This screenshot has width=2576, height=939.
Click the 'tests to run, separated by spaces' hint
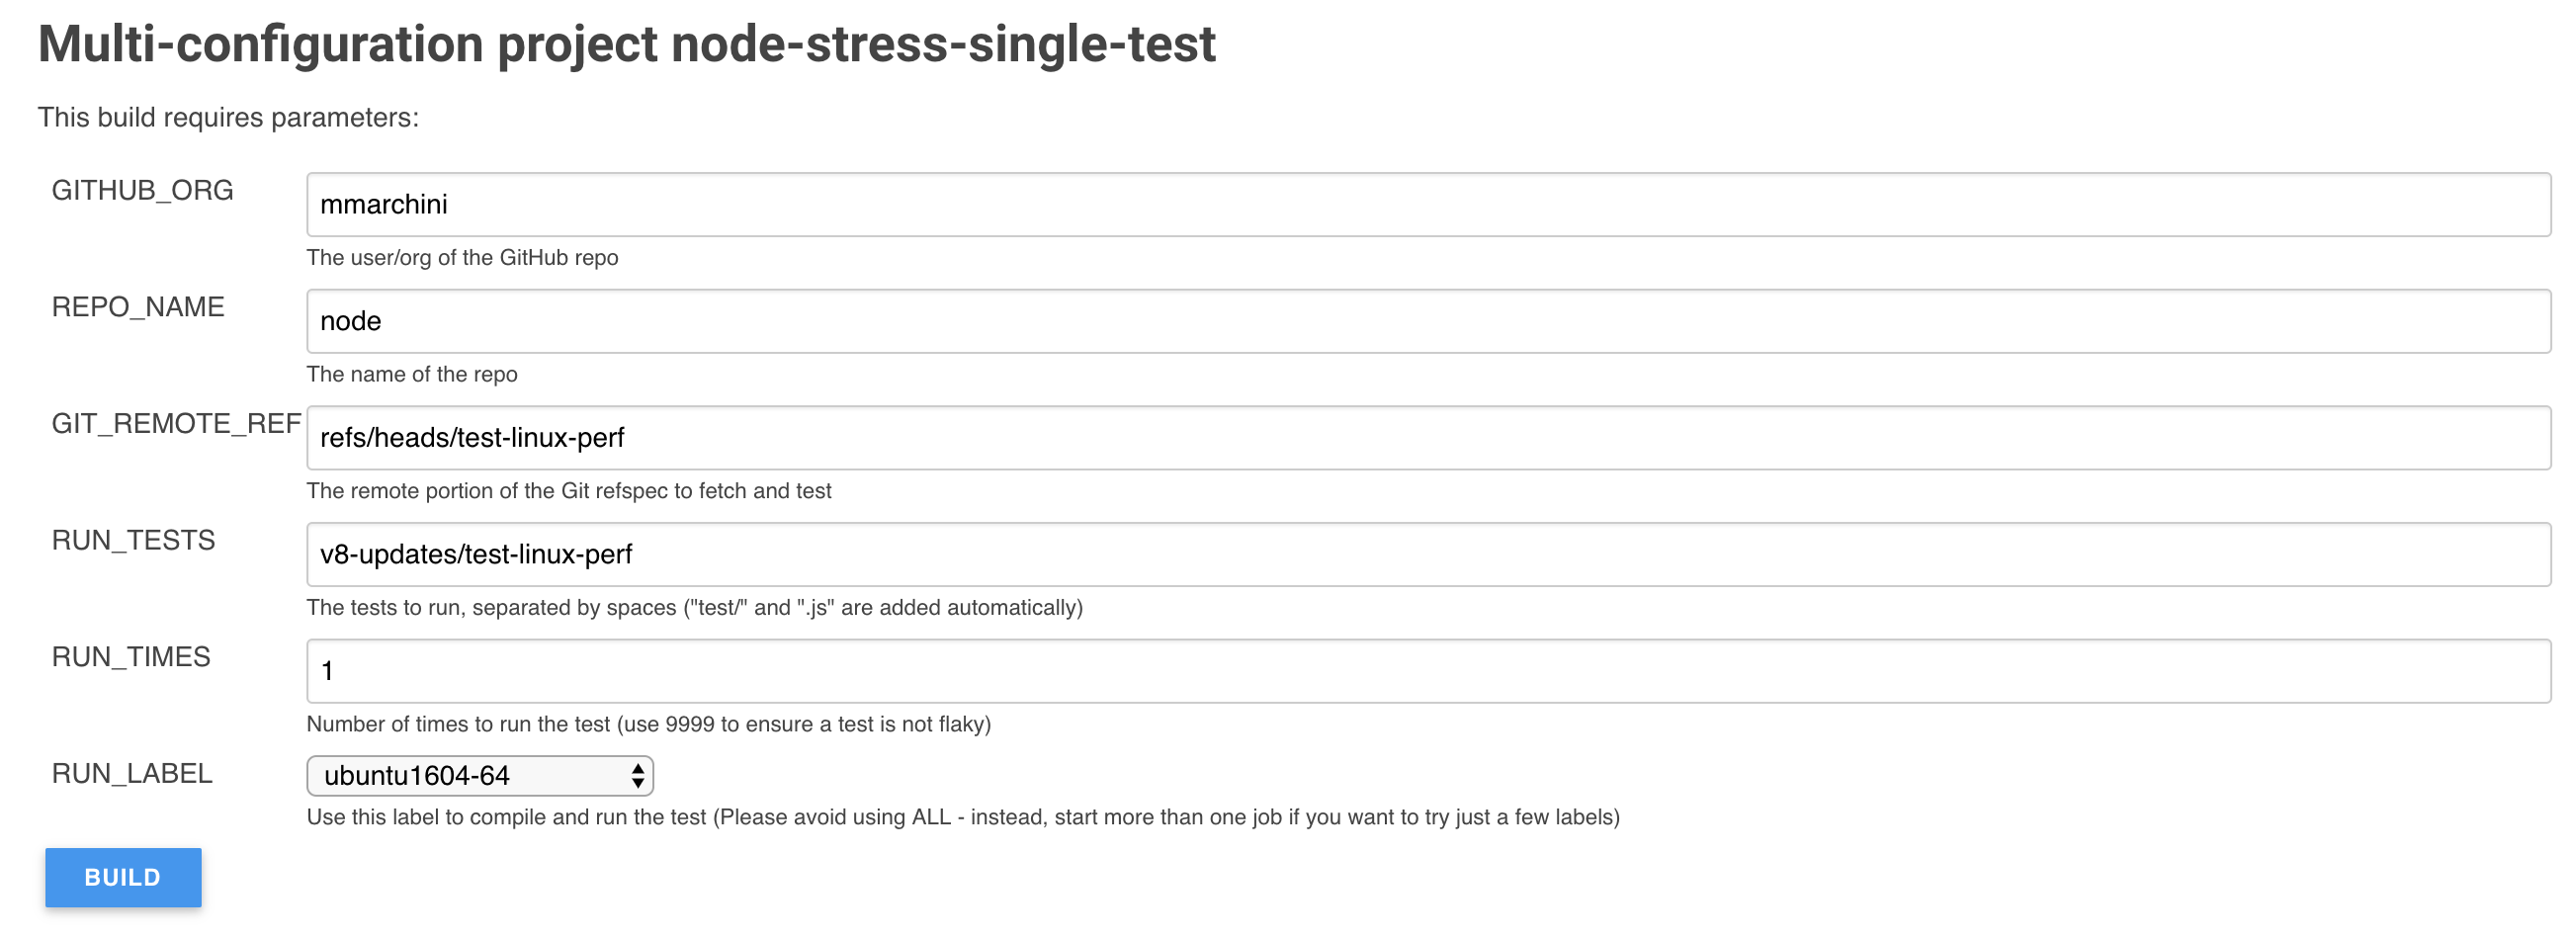click(x=695, y=608)
